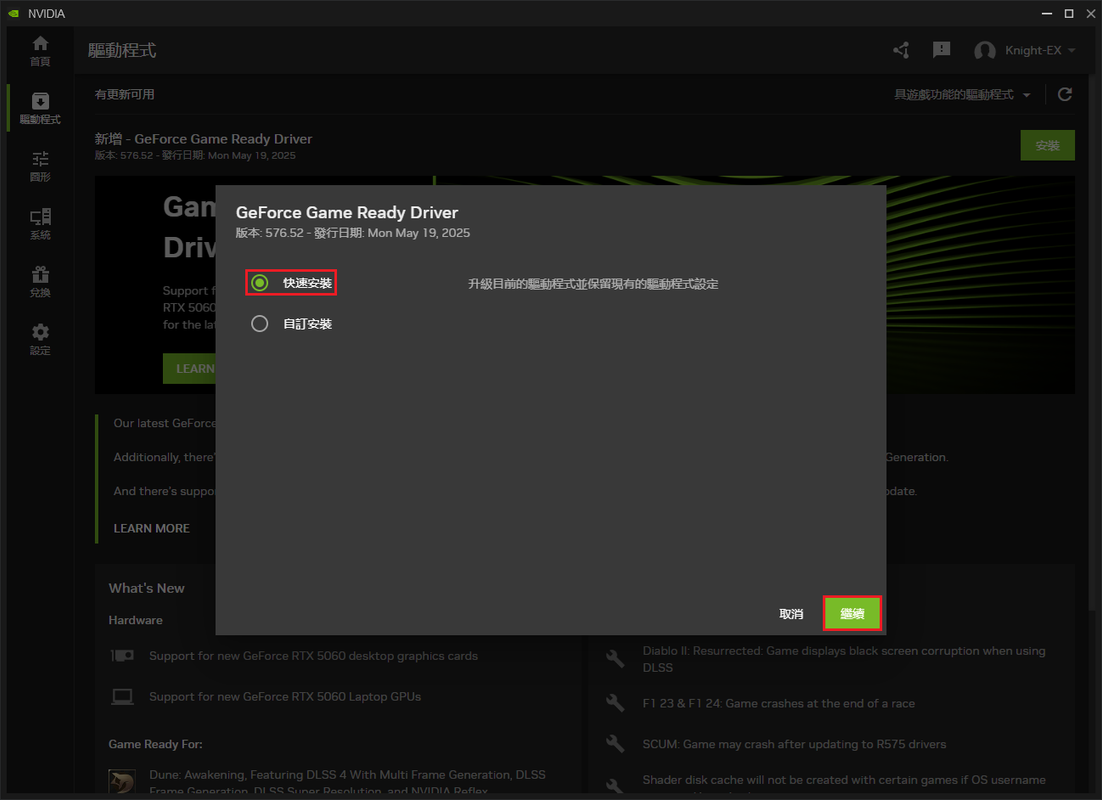Select the 快速安裝 radio button
This screenshot has width=1102, height=800.
[259, 283]
